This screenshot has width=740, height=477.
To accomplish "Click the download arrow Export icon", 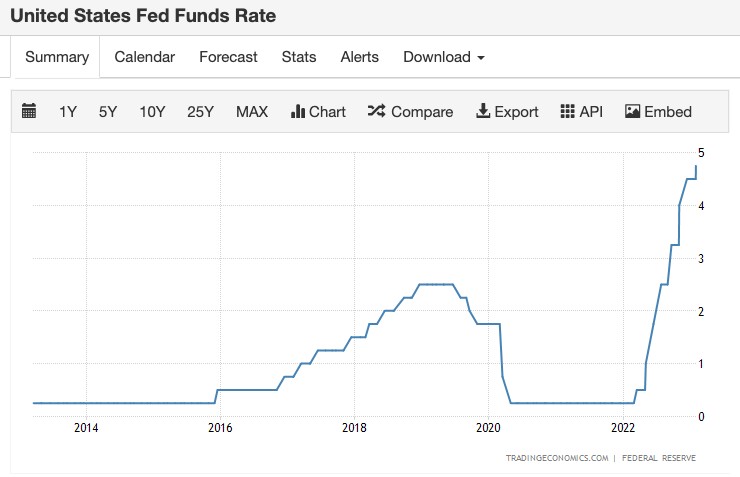I will (x=483, y=111).
